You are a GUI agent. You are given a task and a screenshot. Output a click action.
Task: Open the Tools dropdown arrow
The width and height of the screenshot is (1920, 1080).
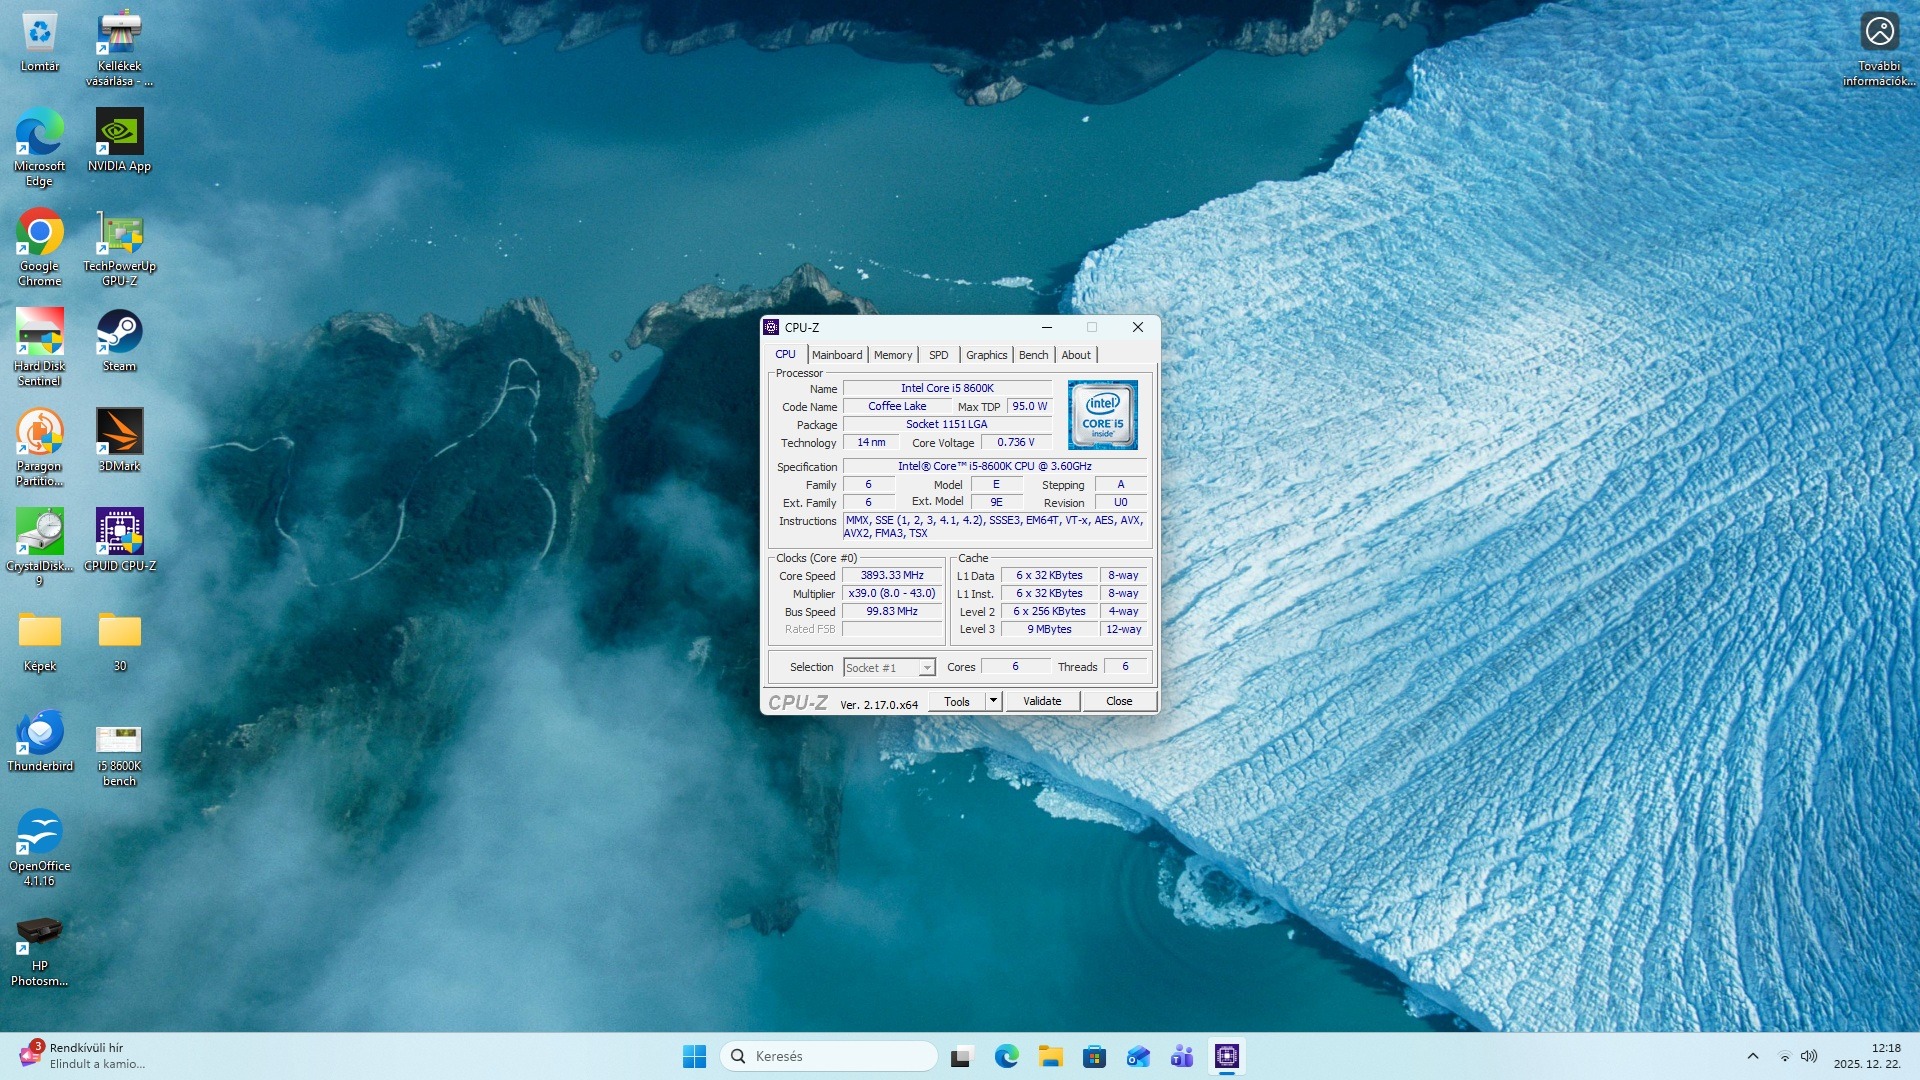993,701
